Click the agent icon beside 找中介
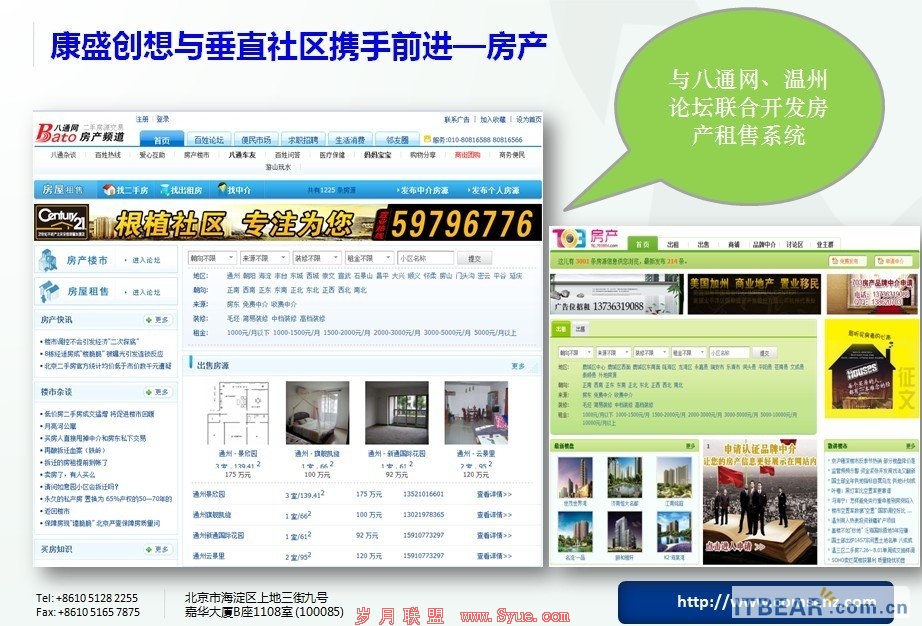922x626 pixels. [222, 189]
